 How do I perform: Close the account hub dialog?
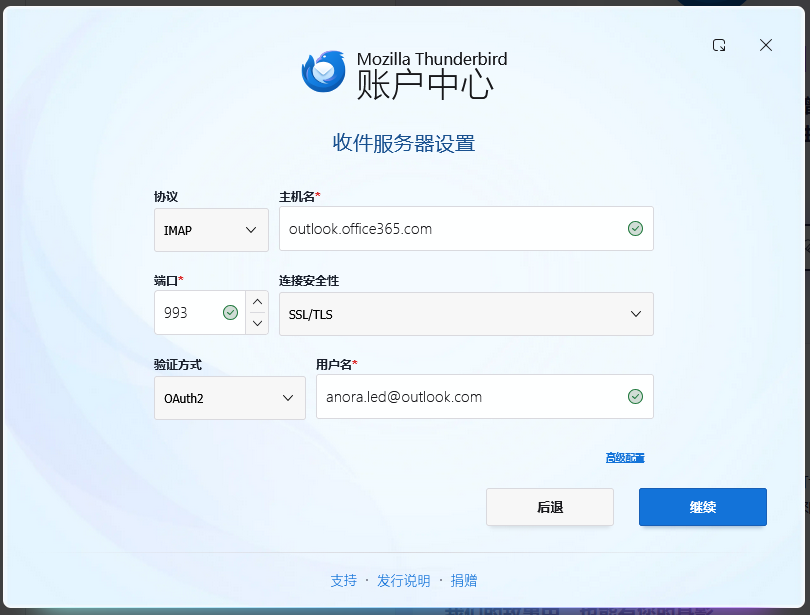(766, 45)
